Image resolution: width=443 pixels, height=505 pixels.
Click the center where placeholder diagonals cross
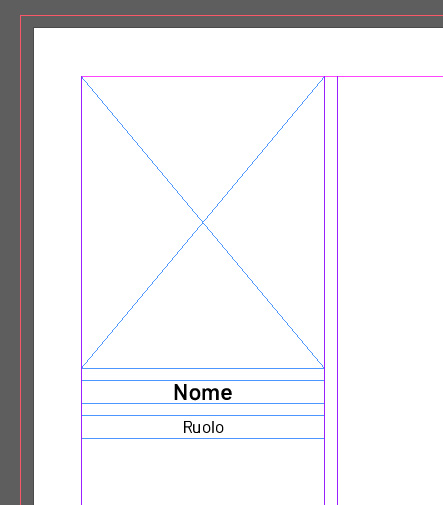click(203, 222)
